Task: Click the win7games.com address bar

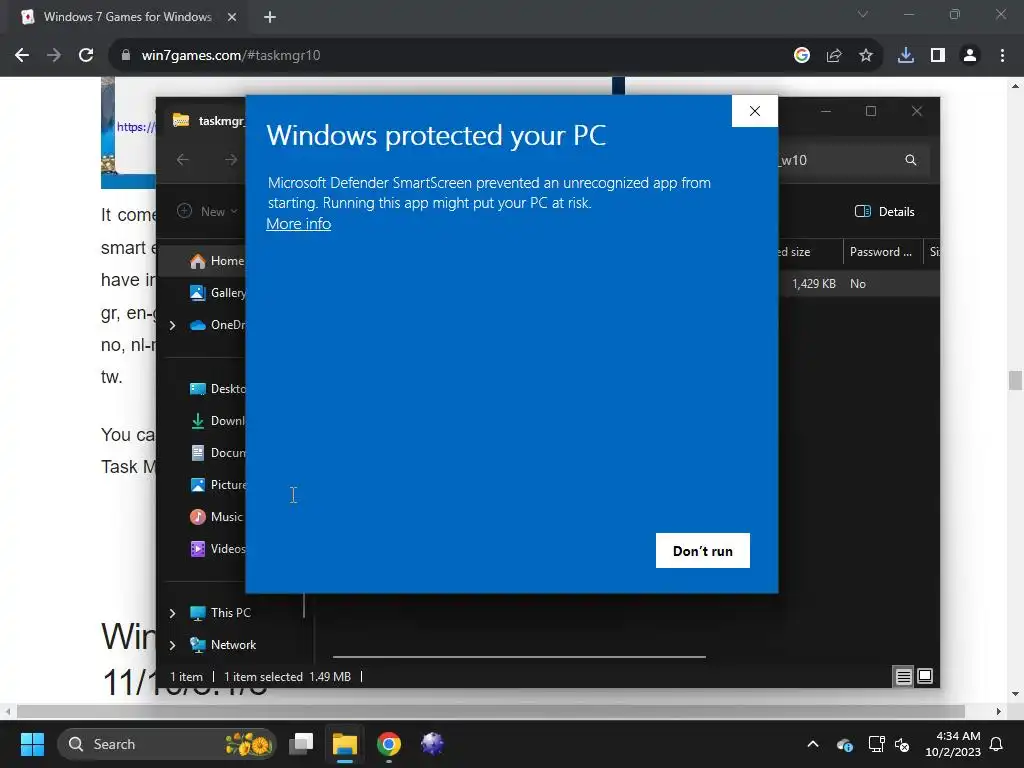Action: [451, 56]
